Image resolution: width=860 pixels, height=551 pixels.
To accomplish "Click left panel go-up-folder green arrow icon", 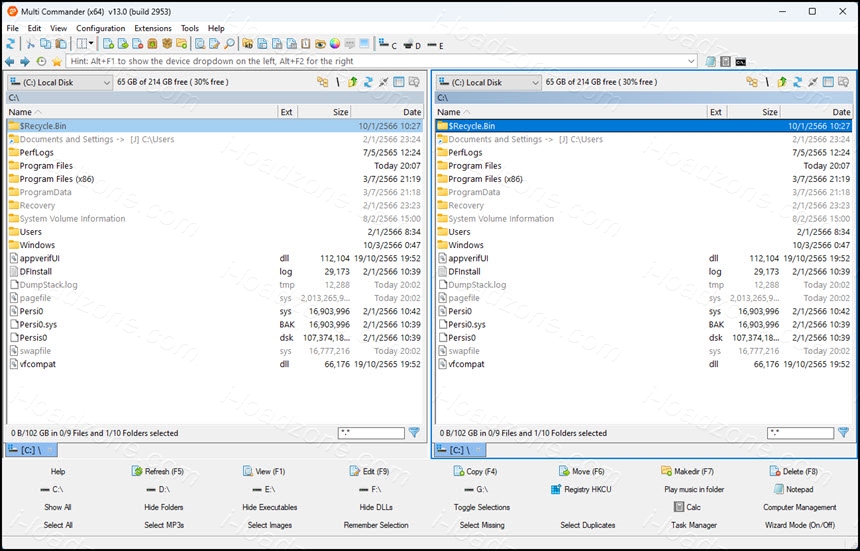I will click(x=353, y=82).
